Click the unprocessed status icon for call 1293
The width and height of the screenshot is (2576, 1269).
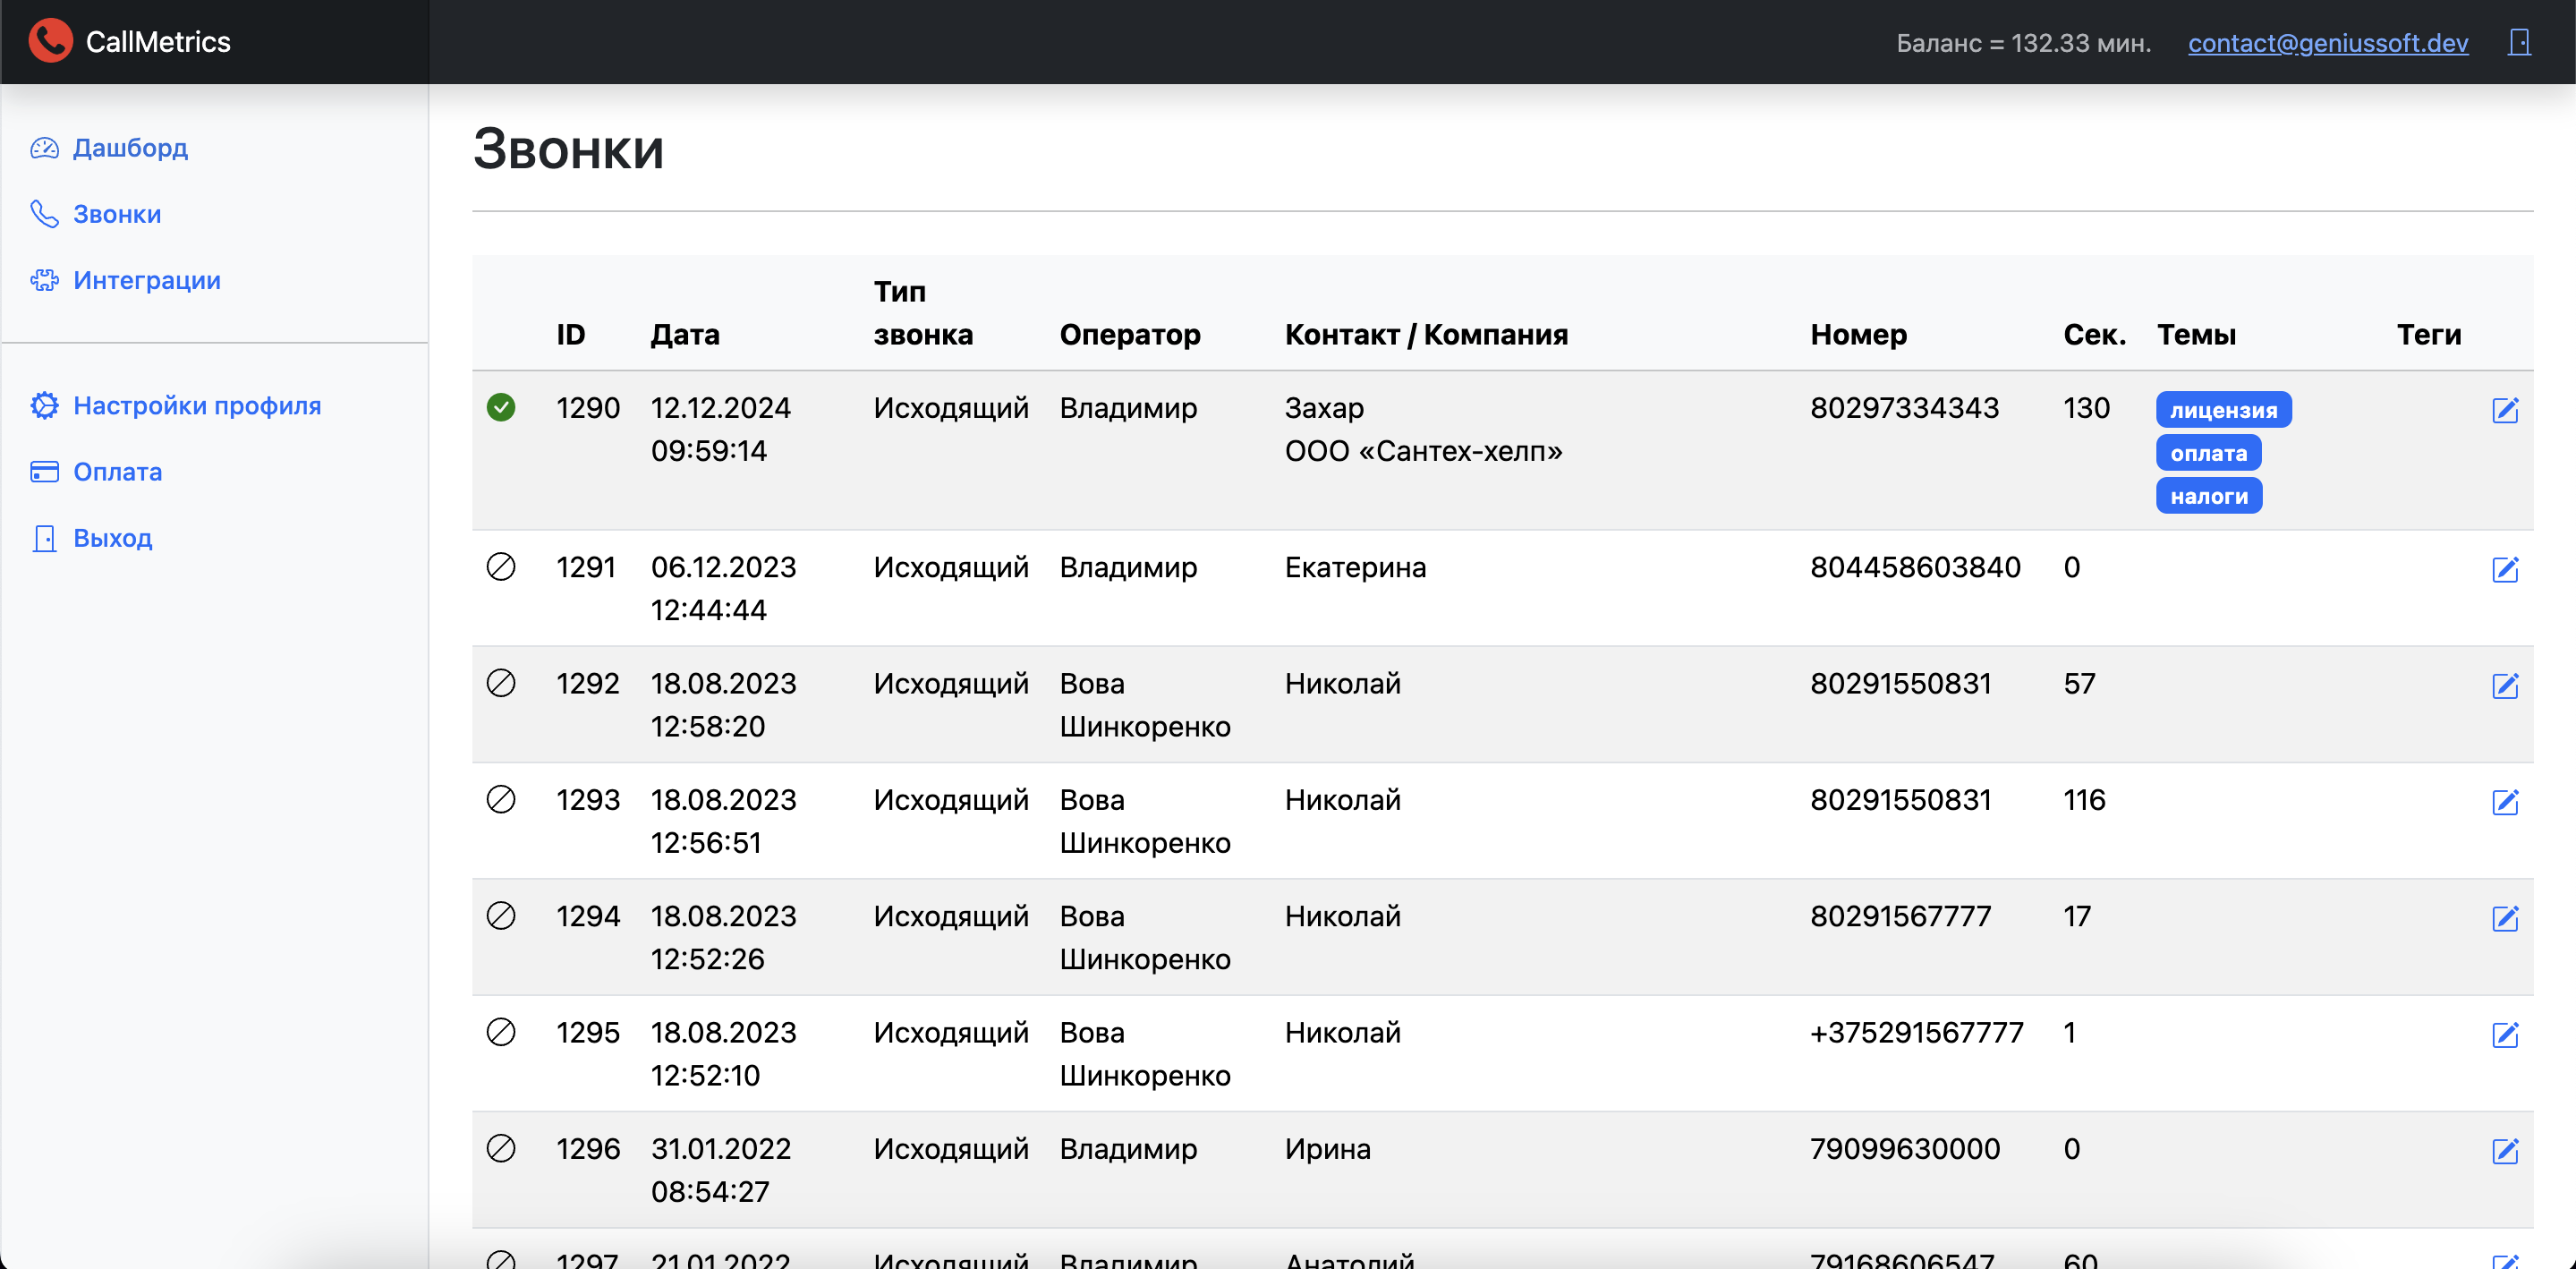[501, 799]
